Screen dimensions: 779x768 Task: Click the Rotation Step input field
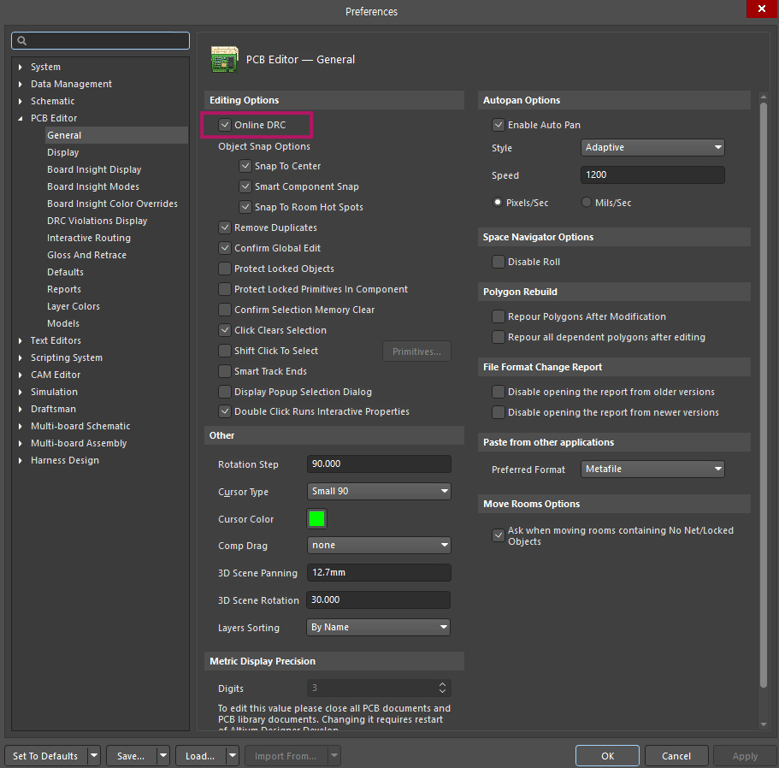coord(379,463)
